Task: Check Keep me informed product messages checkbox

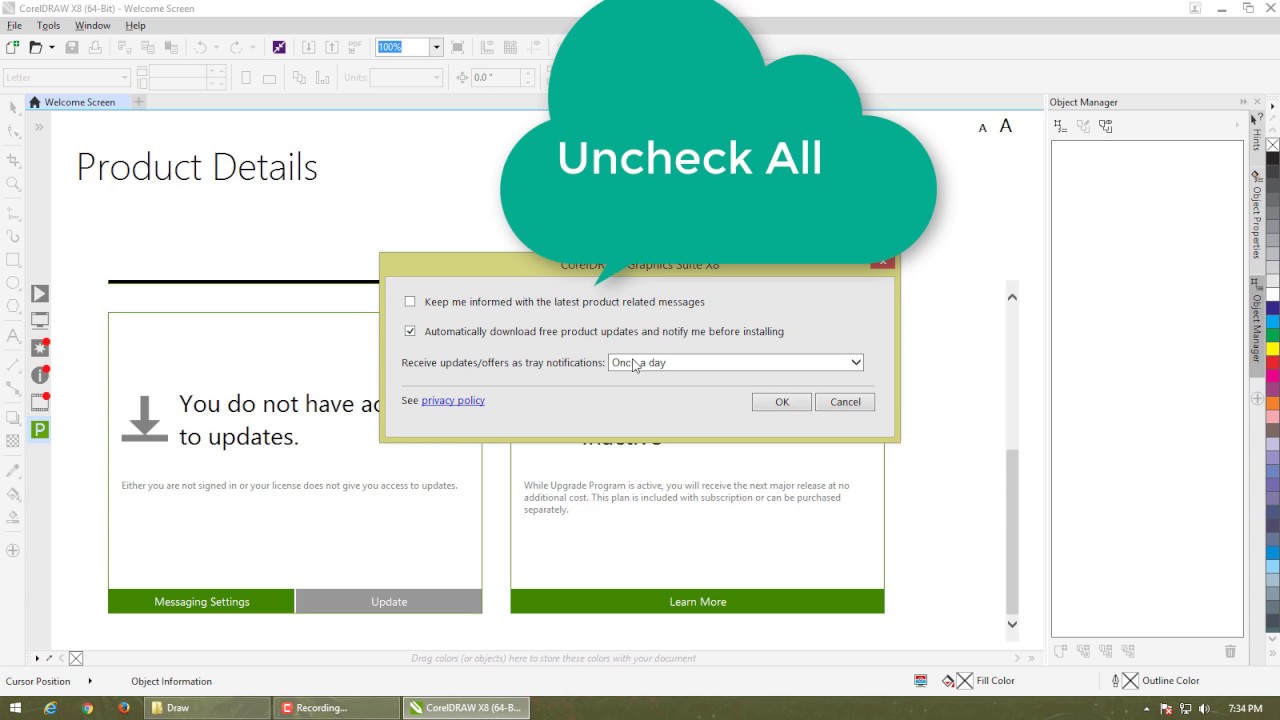Action: 410,301
